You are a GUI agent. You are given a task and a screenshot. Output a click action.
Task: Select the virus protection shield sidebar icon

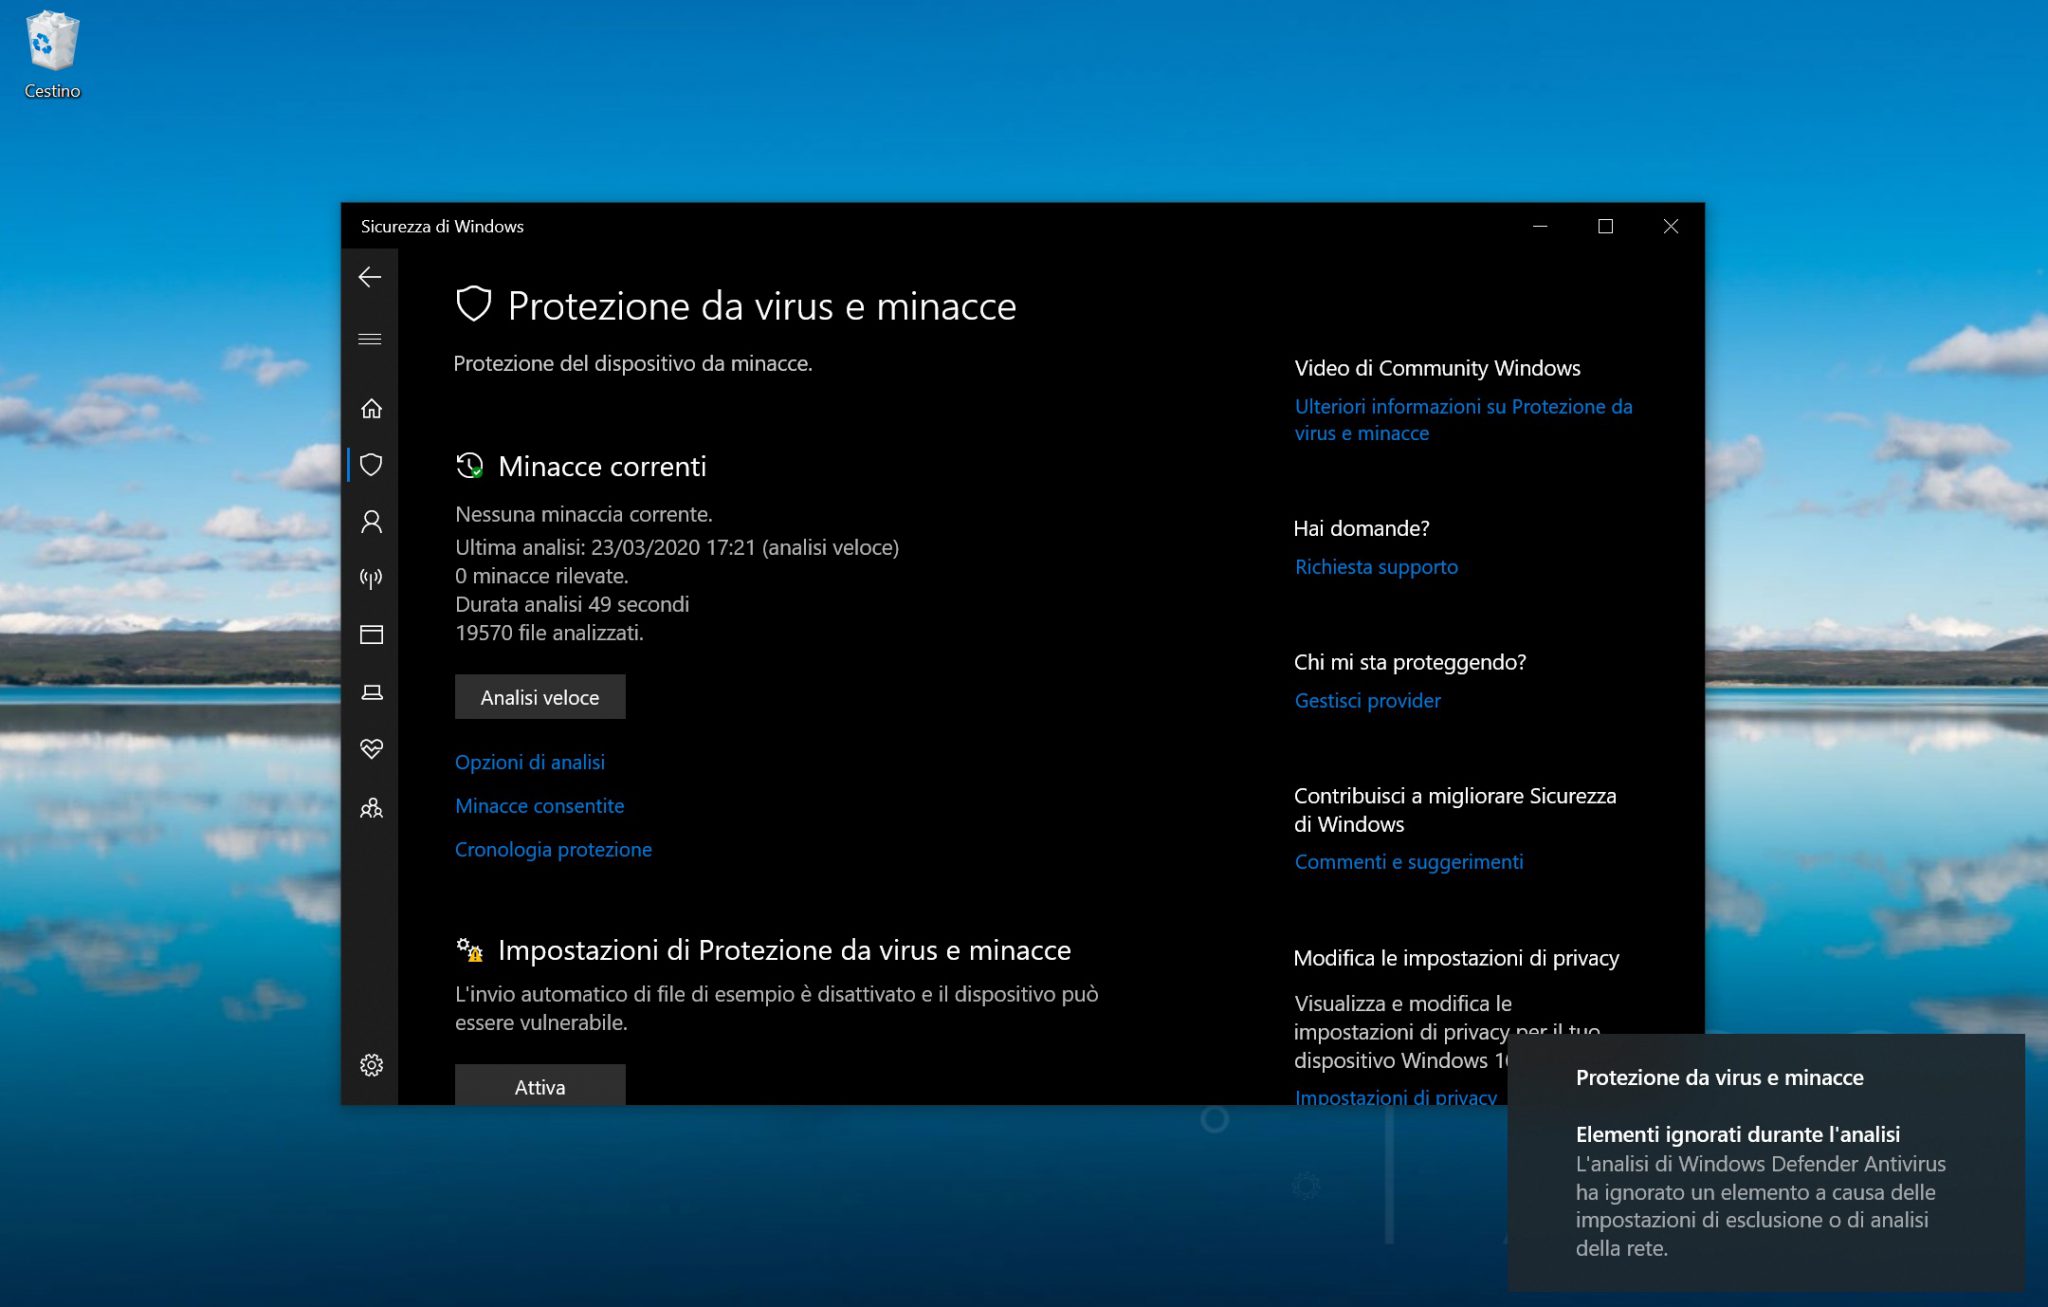pyautogui.click(x=371, y=464)
